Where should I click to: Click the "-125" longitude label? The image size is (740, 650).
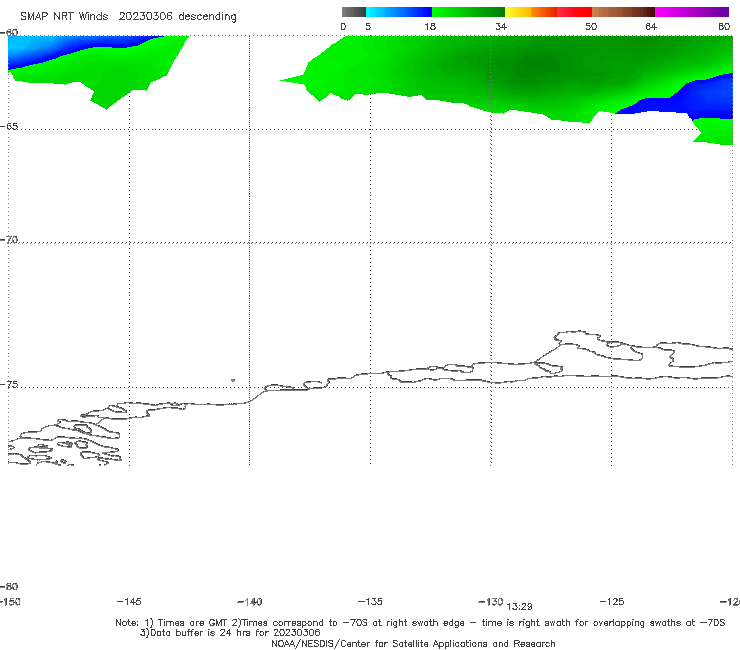pyautogui.click(x=612, y=601)
